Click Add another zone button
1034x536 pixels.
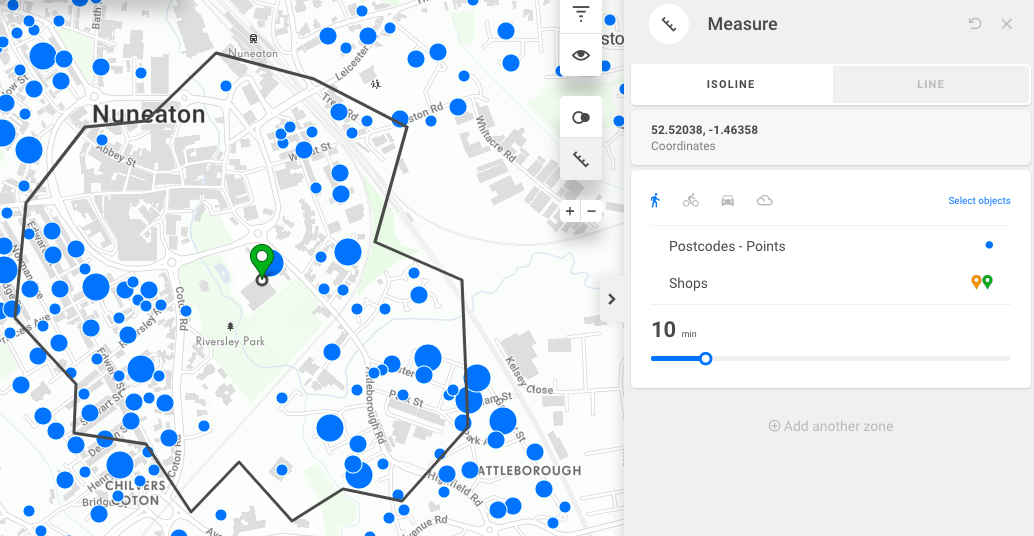[x=830, y=426]
